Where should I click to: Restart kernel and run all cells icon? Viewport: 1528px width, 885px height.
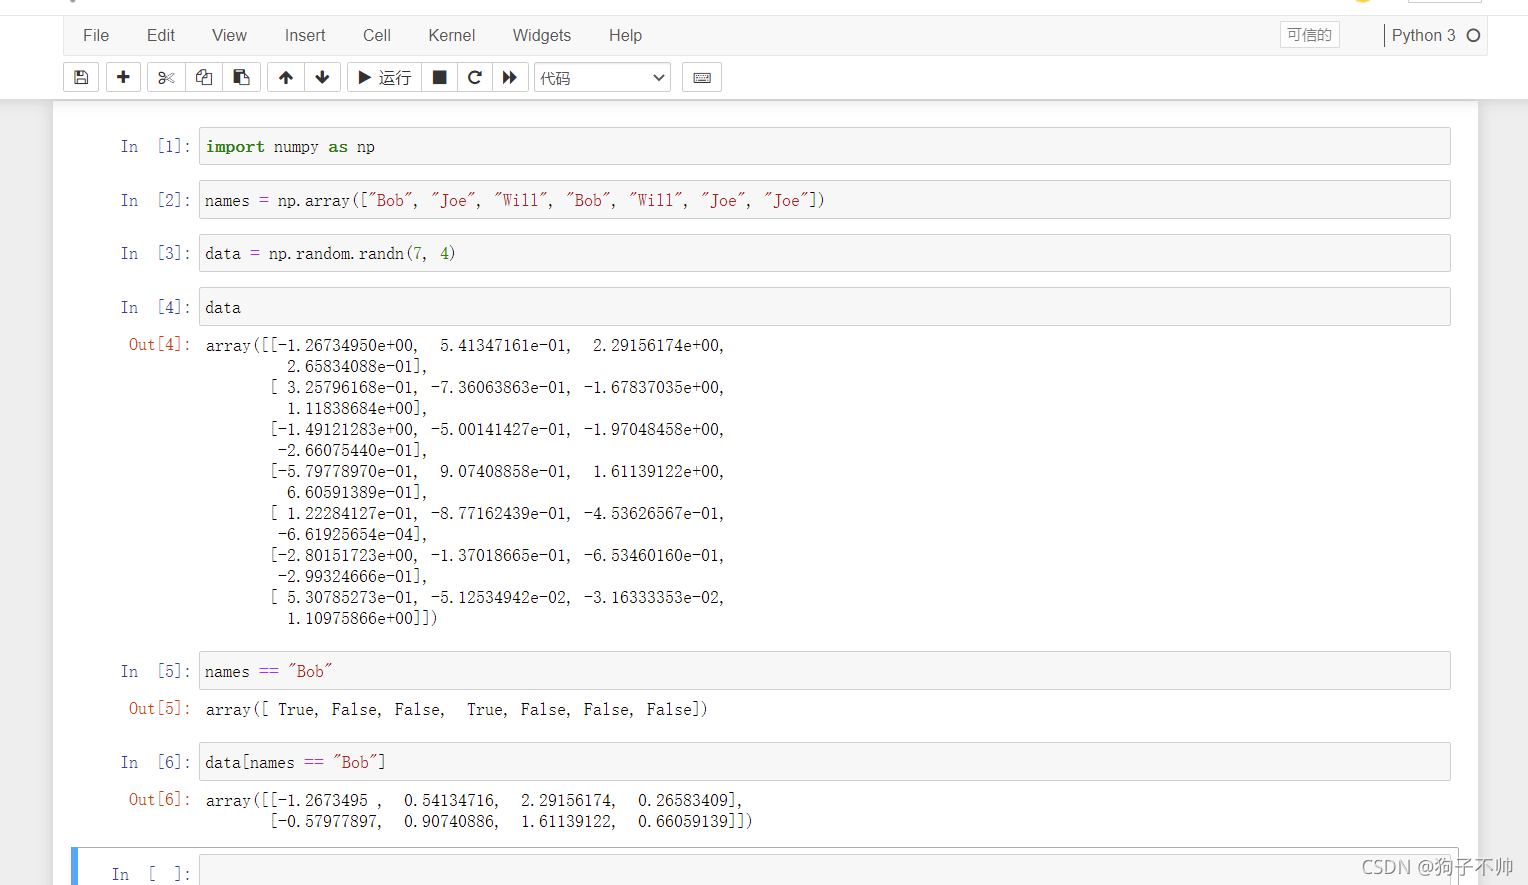(510, 77)
